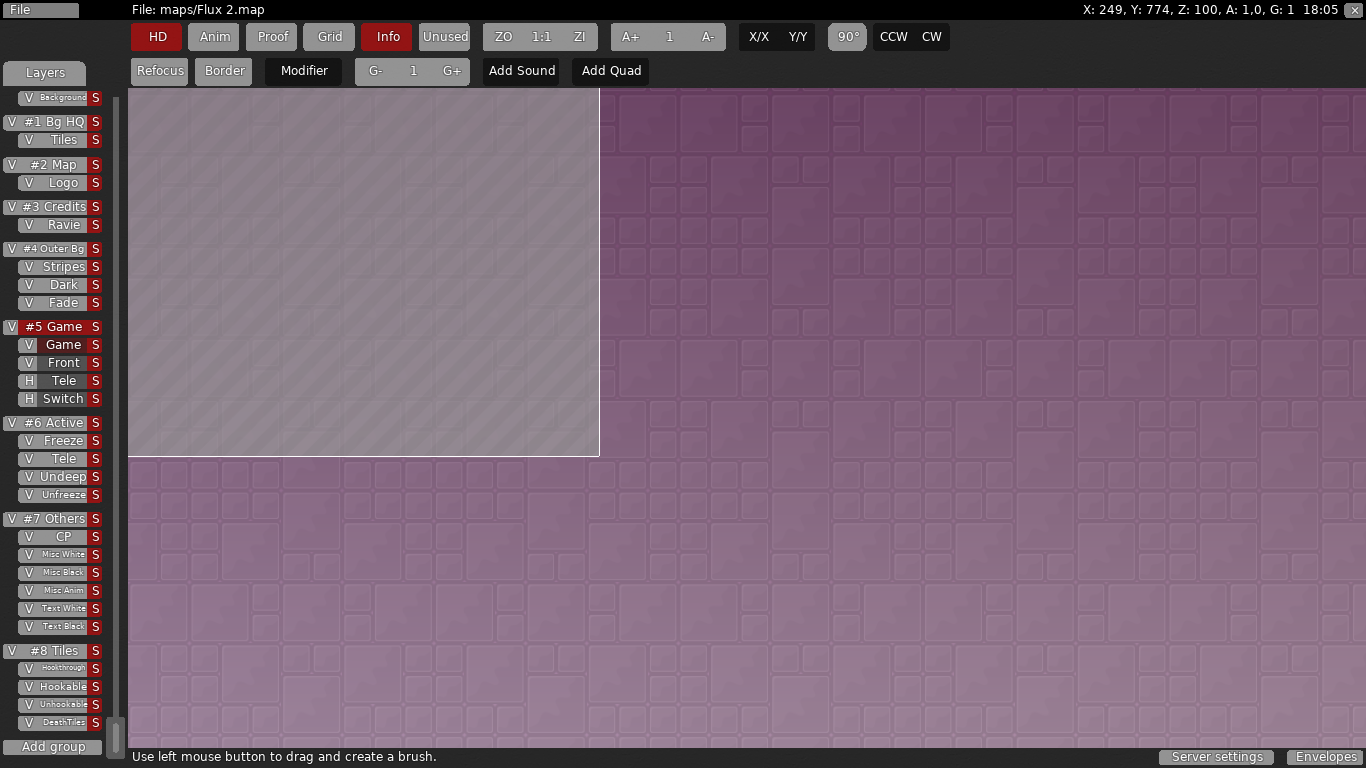Screen dimensions: 1366x768
Task: Show the hidden Switch layer
Action: 29,399
